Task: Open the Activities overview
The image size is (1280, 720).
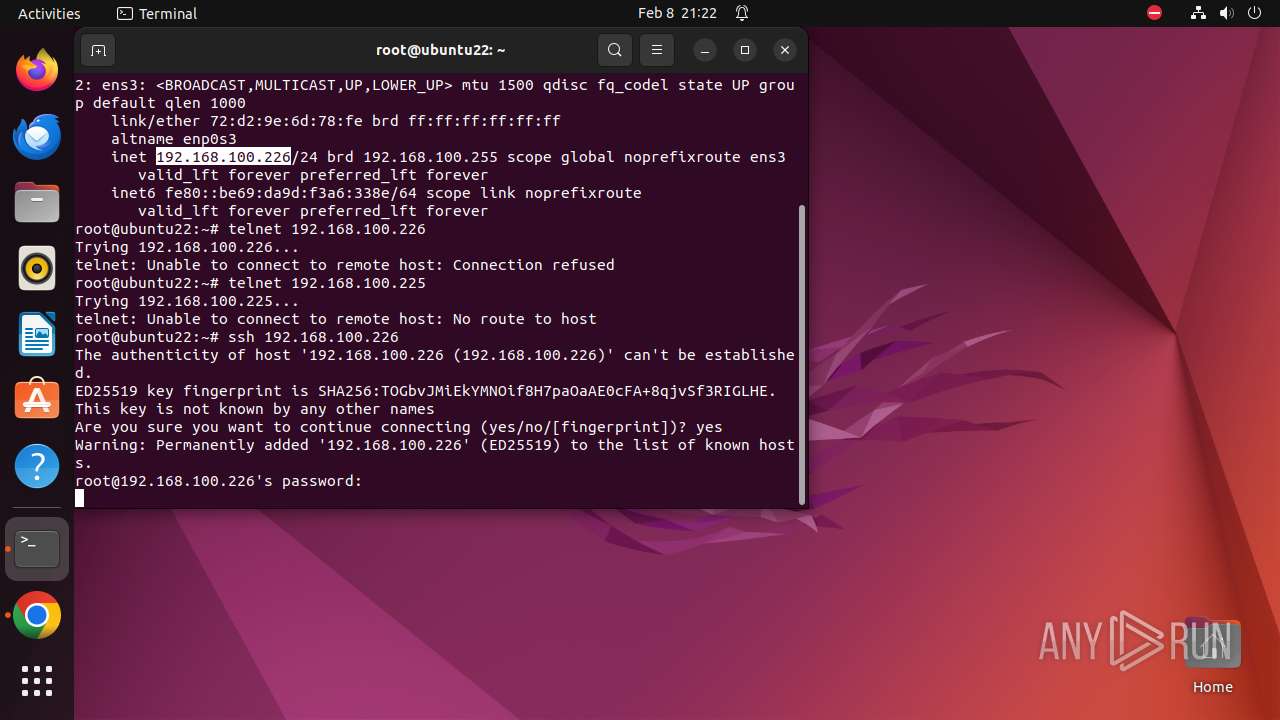Action: click(49, 13)
